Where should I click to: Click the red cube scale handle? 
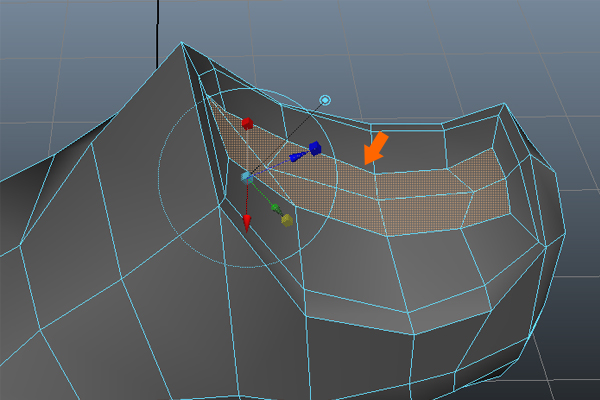pyautogui.click(x=248, y=124)
